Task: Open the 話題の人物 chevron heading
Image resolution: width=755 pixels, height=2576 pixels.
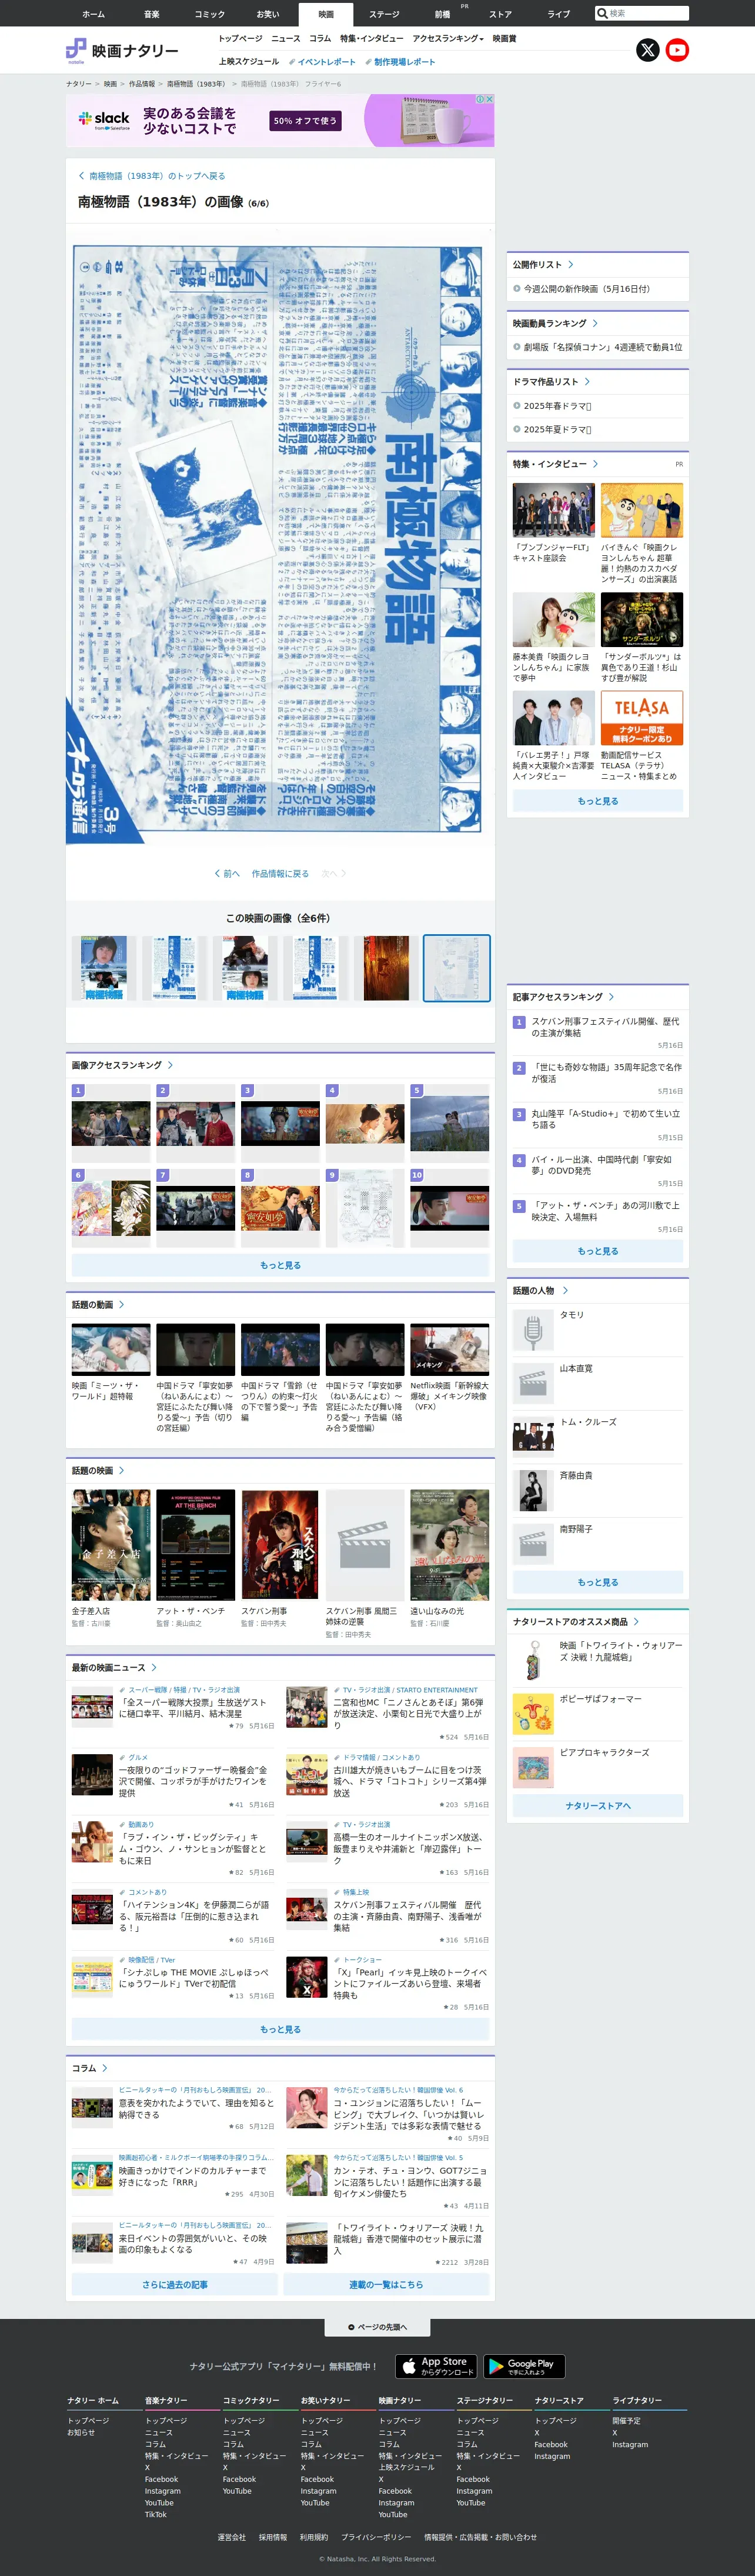Action: coord(540,1290)
